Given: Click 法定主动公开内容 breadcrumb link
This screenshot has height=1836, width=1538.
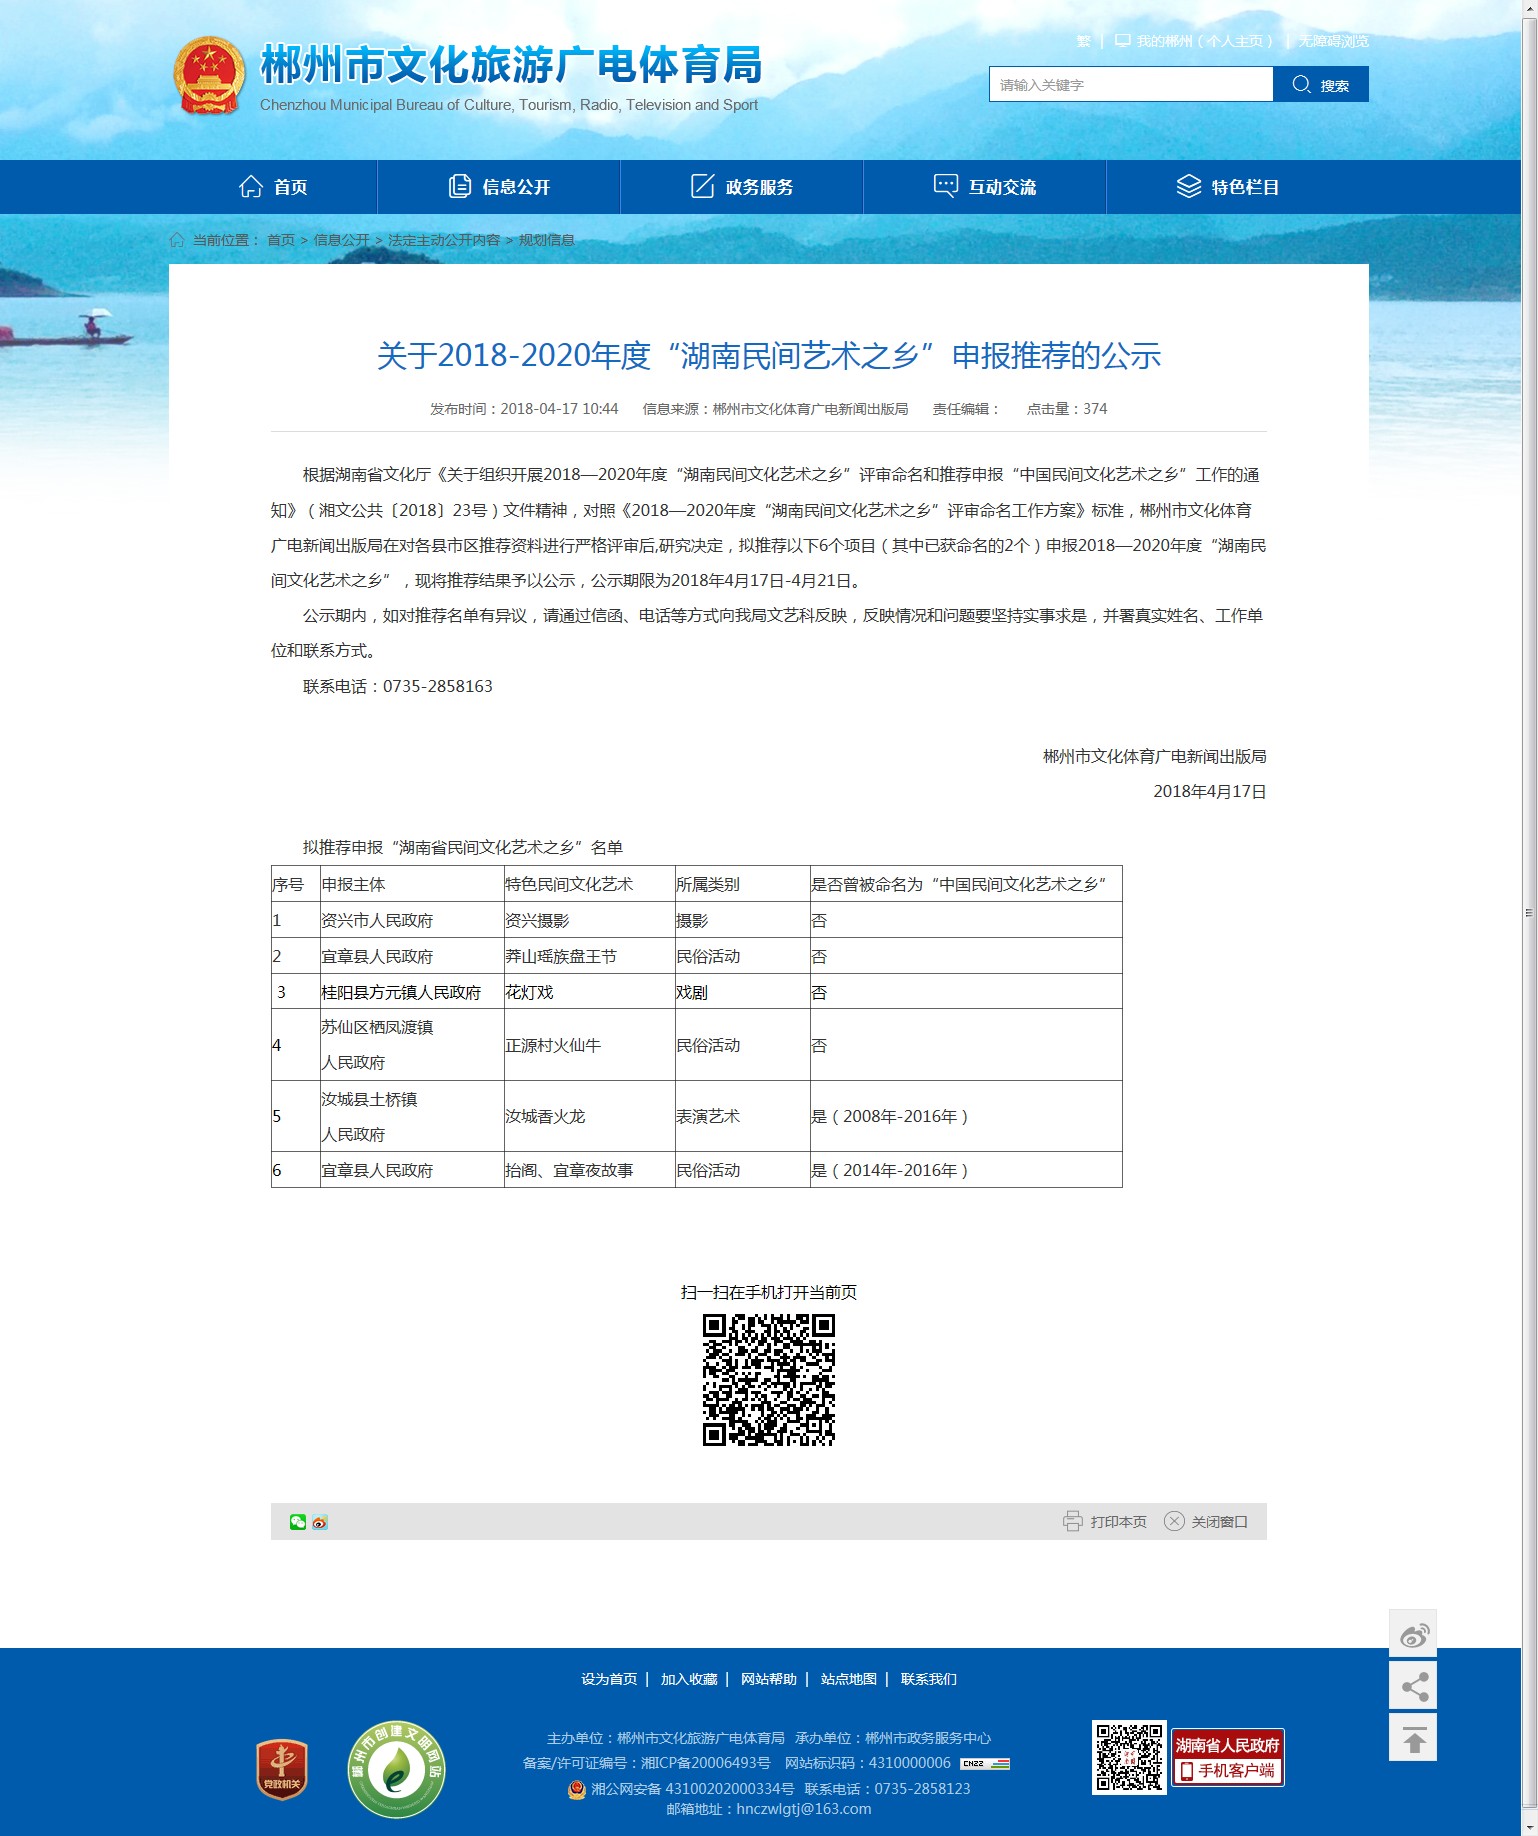Looking at the screenshot, I should coord(444,240).
